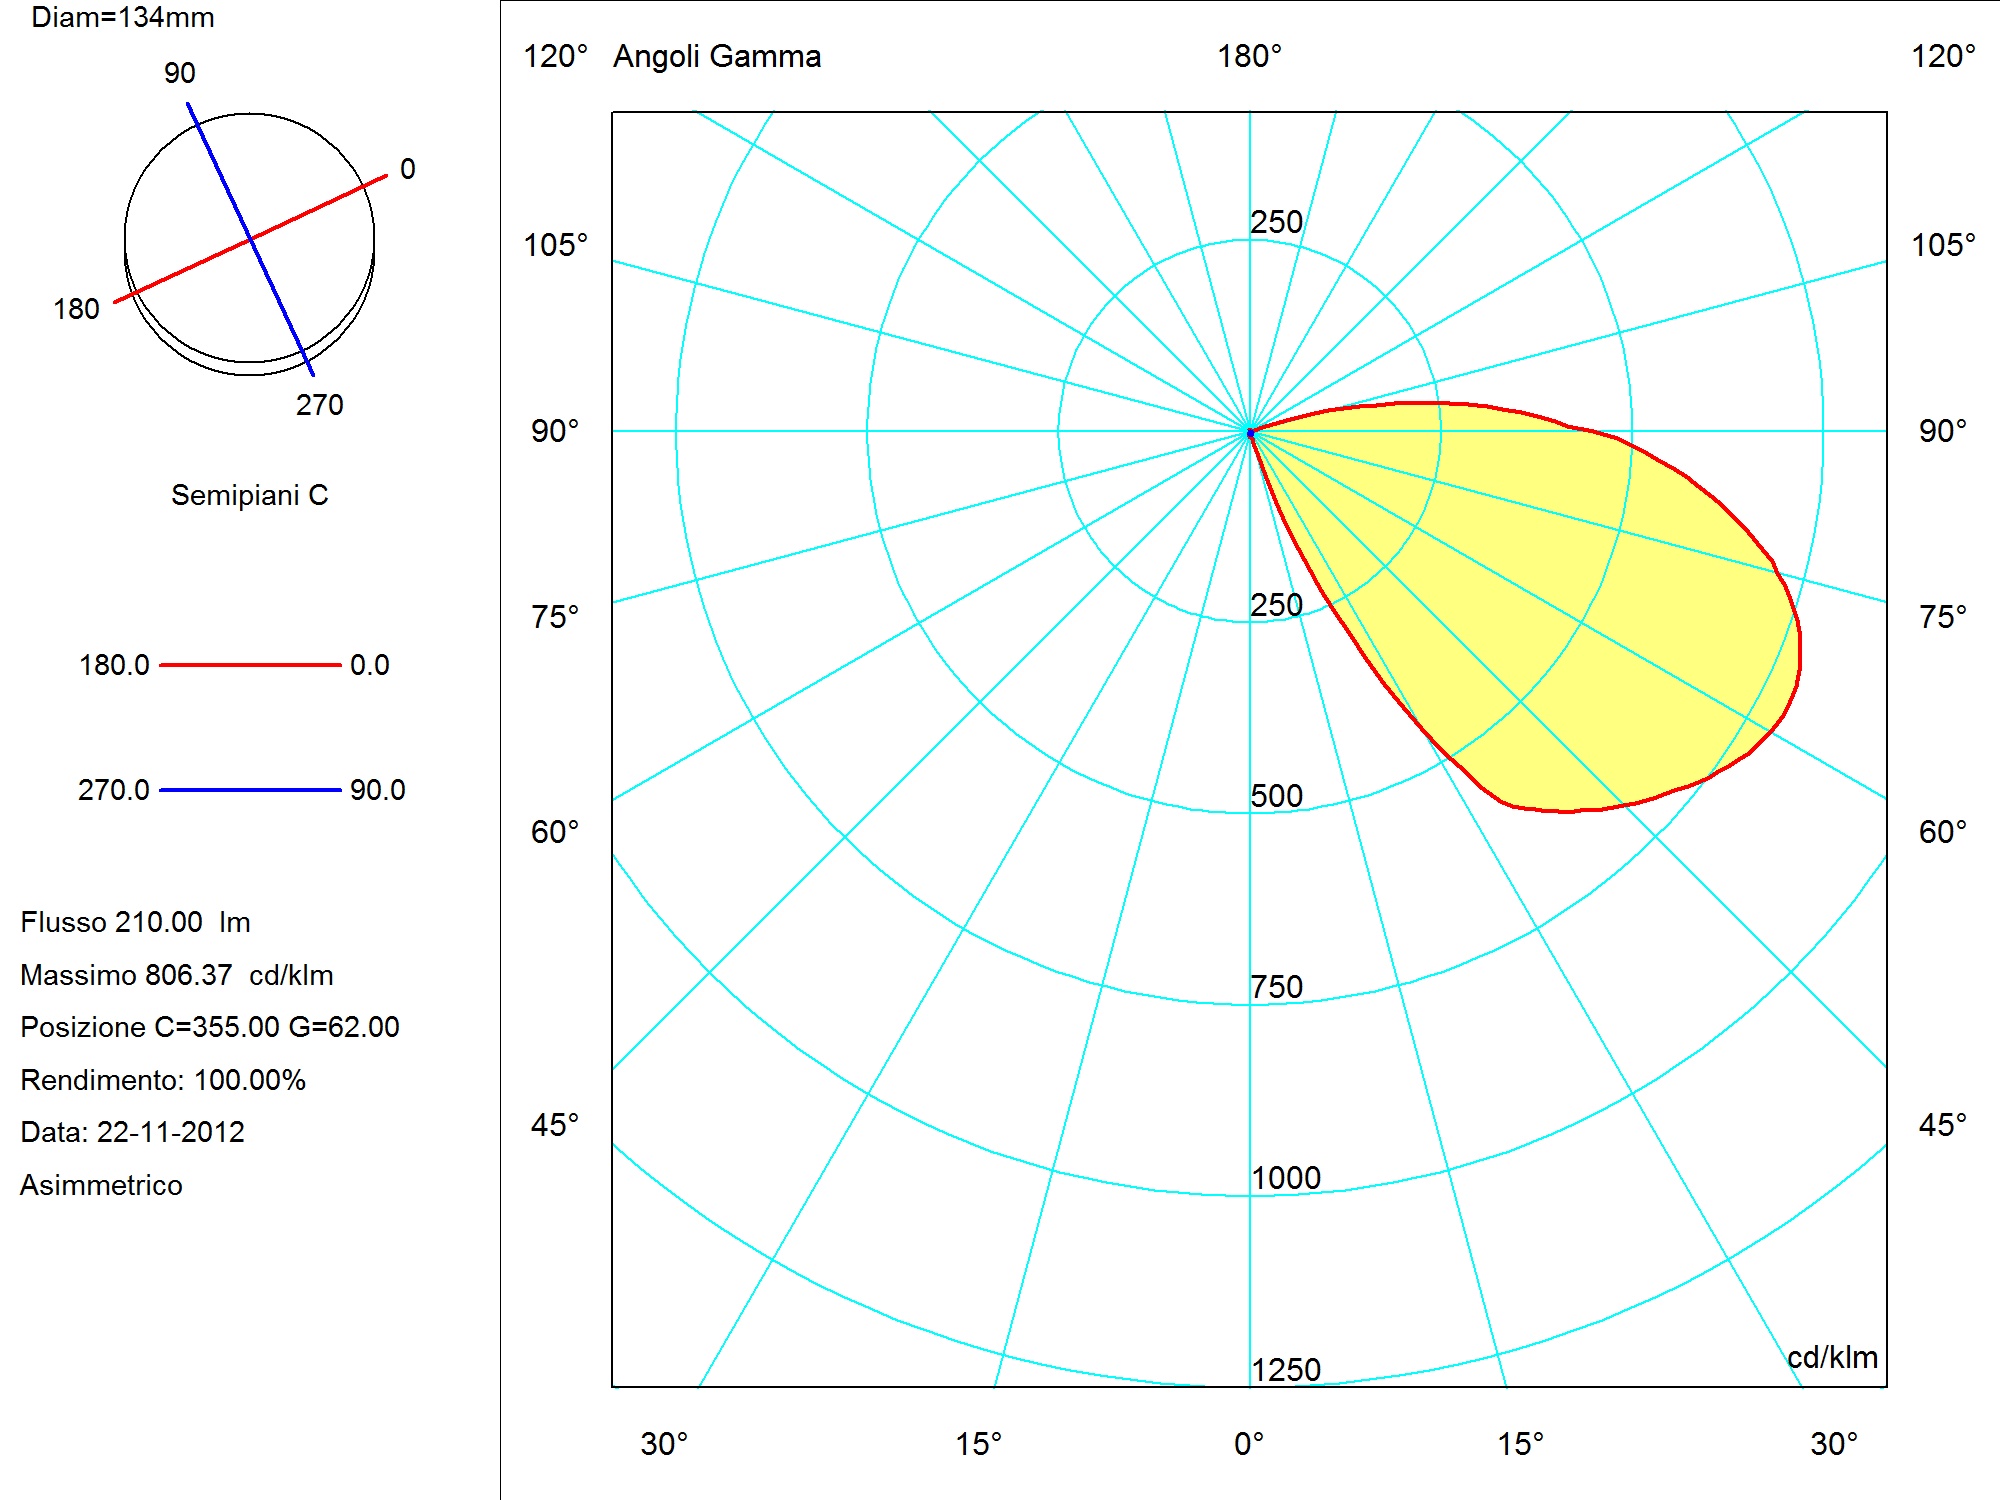Viewport: 2000px width, 1500px height.
Task: Click the 'Massimo 806.37 cd/klm' line
Action: click(177, 975)
